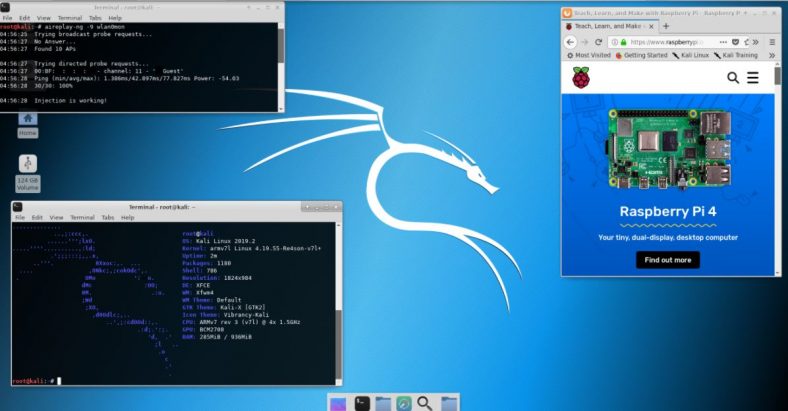Image resolution: width=788 pixels, height=411 pixels.
Task: Click the show desktop dock icon
Action: 338,403
